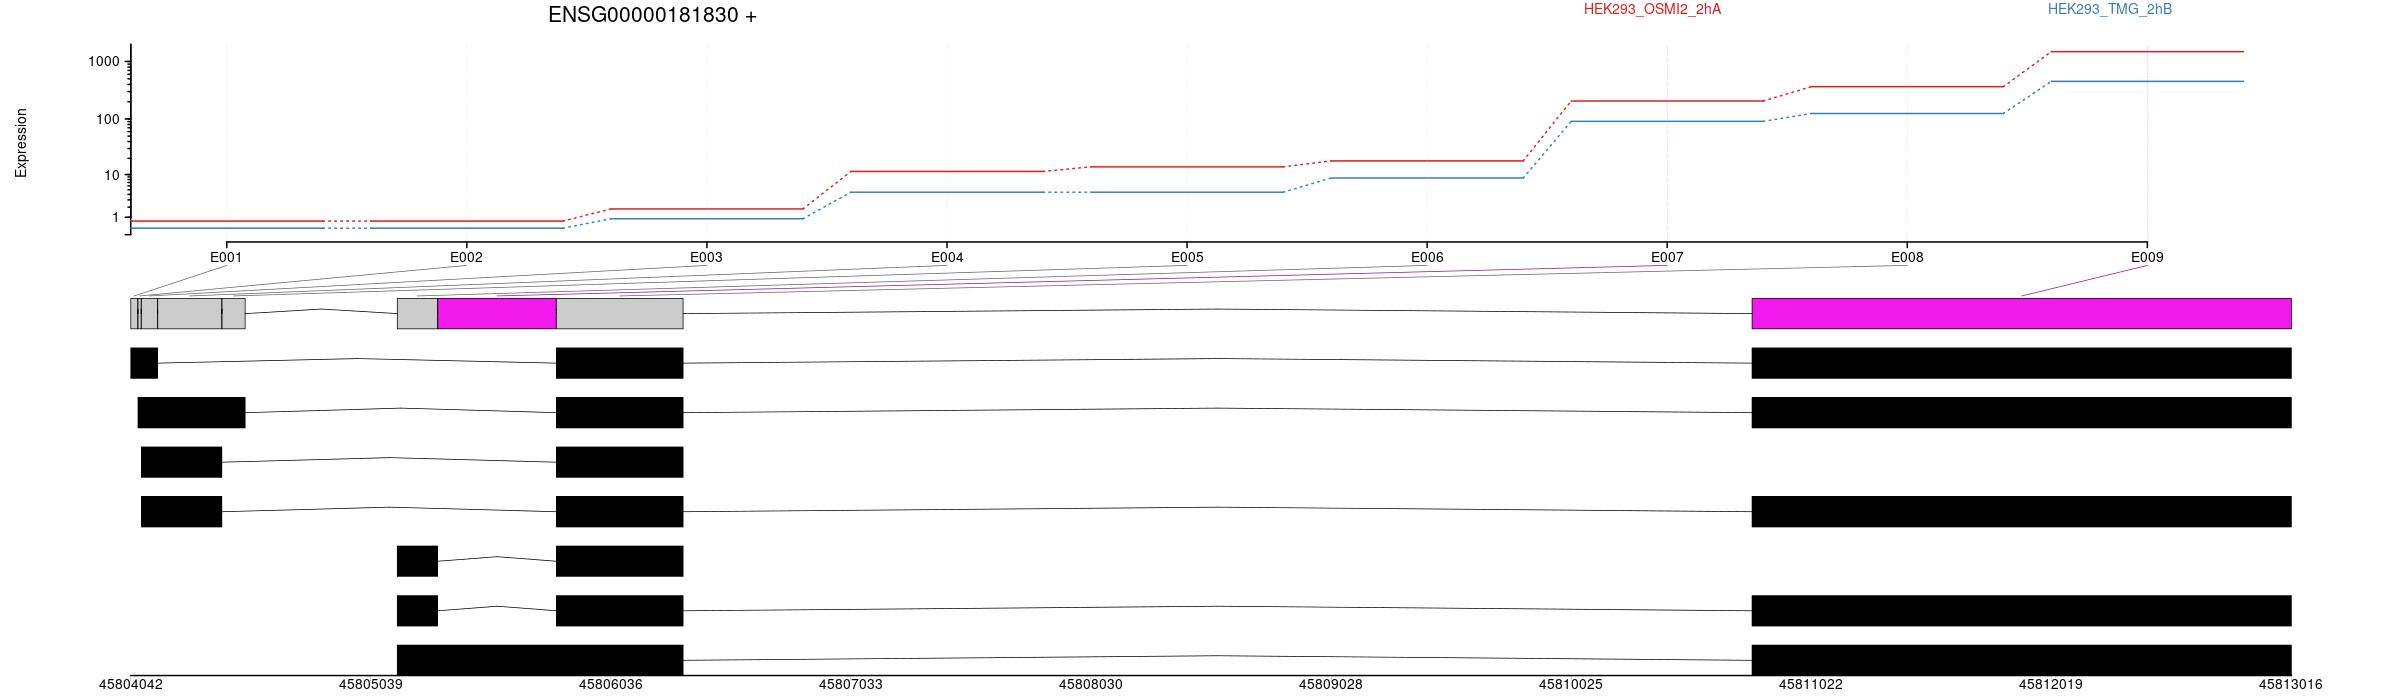Screen dimensions: 2400x700
Task: Click genomic coordinate 45808030
Action: coord(1090,685)
